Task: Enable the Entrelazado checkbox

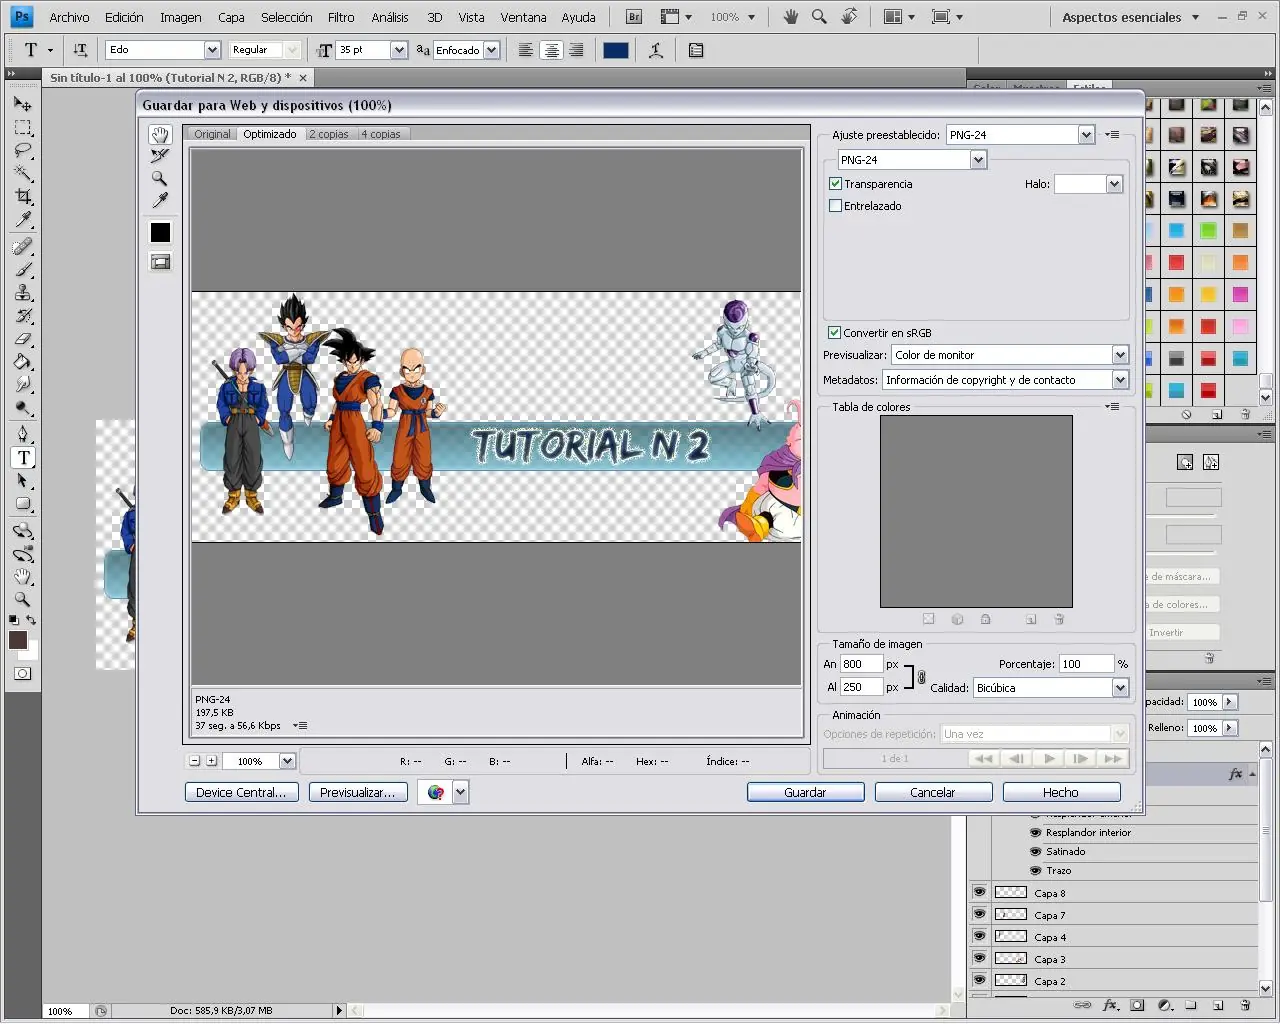Action: [836, 206]
